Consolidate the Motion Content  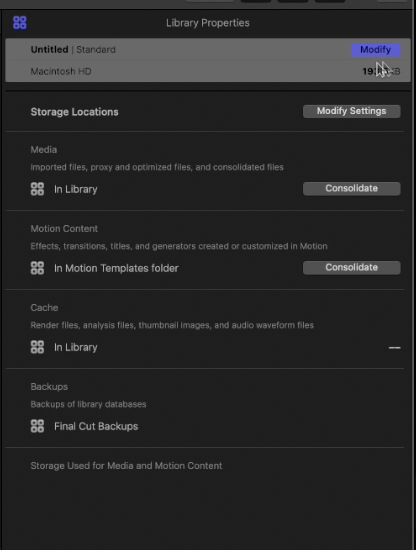point(351,267)
